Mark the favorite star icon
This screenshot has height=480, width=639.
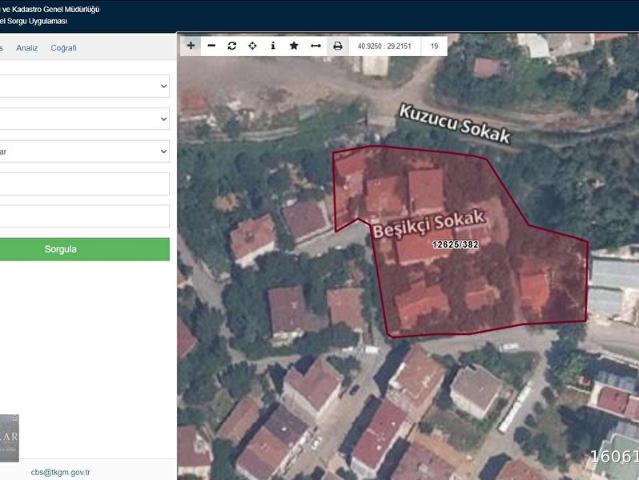coord(294,46)
